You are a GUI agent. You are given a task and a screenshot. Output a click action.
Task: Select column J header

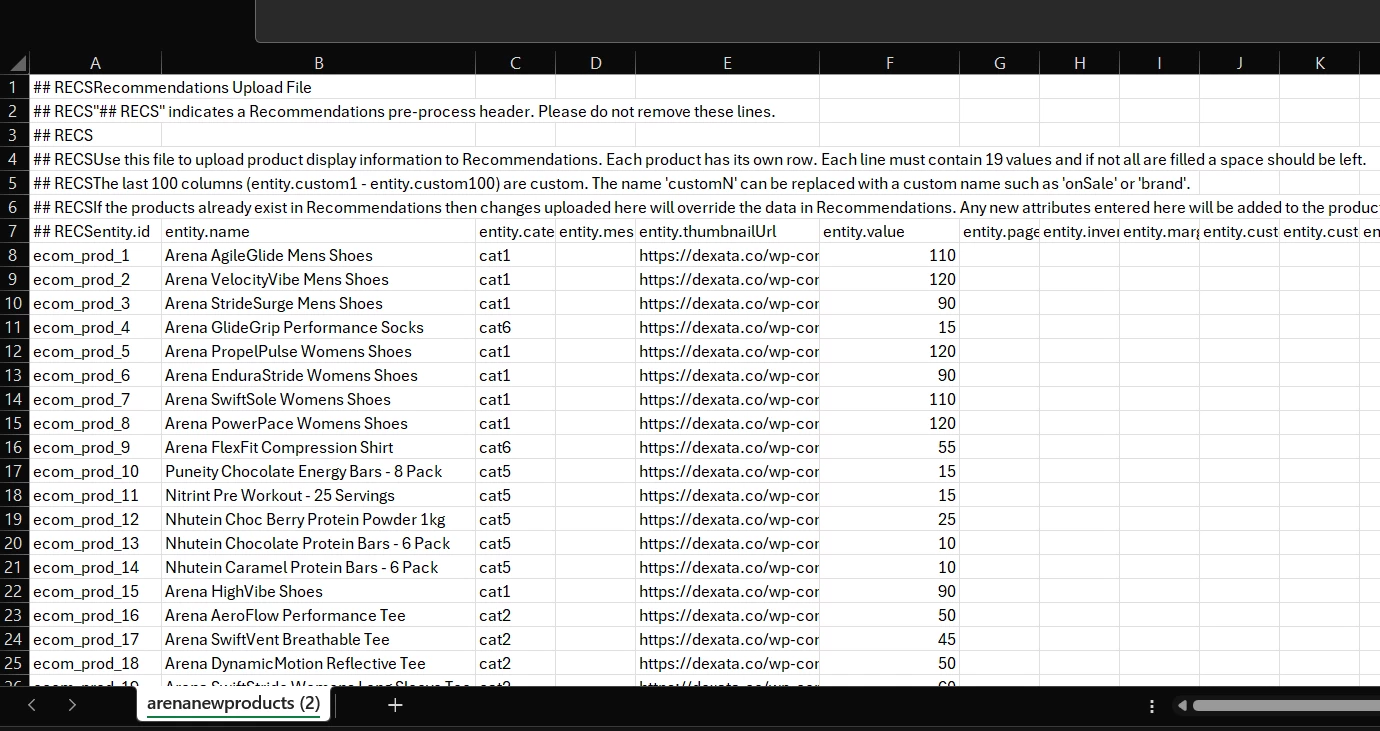[x=1239, y=63]
